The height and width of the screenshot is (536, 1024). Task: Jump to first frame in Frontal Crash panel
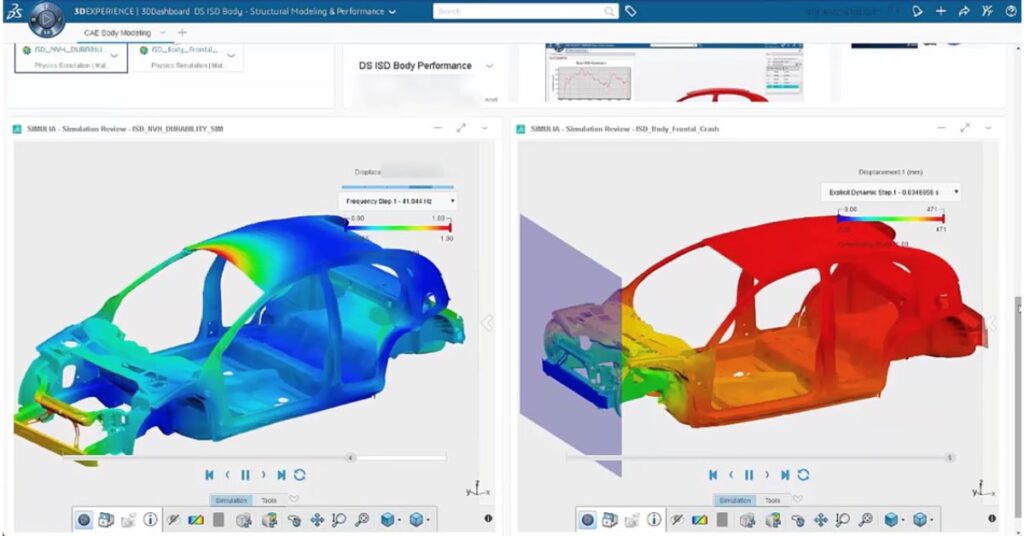(x=713, y=475)
